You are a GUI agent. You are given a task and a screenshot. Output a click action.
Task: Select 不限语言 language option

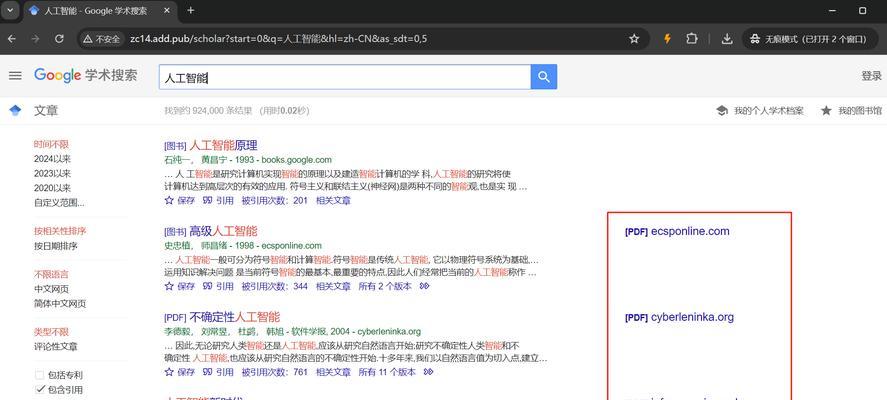51,274
